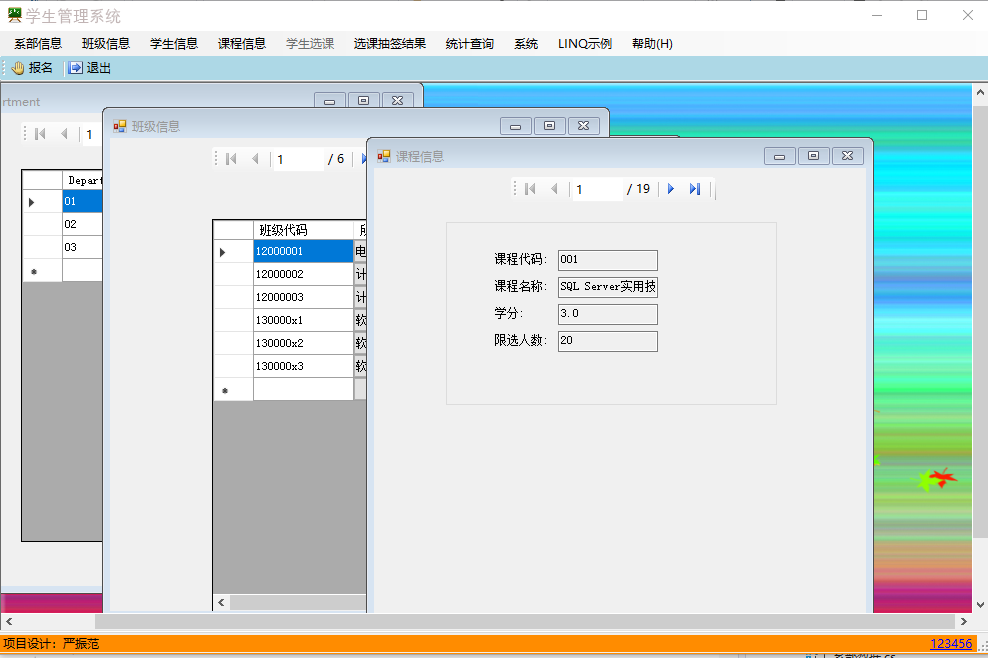Click the 课程代码 input field showing 001
Image resolution: width=988 pixels, height=658 pixels.
point(607,260)
